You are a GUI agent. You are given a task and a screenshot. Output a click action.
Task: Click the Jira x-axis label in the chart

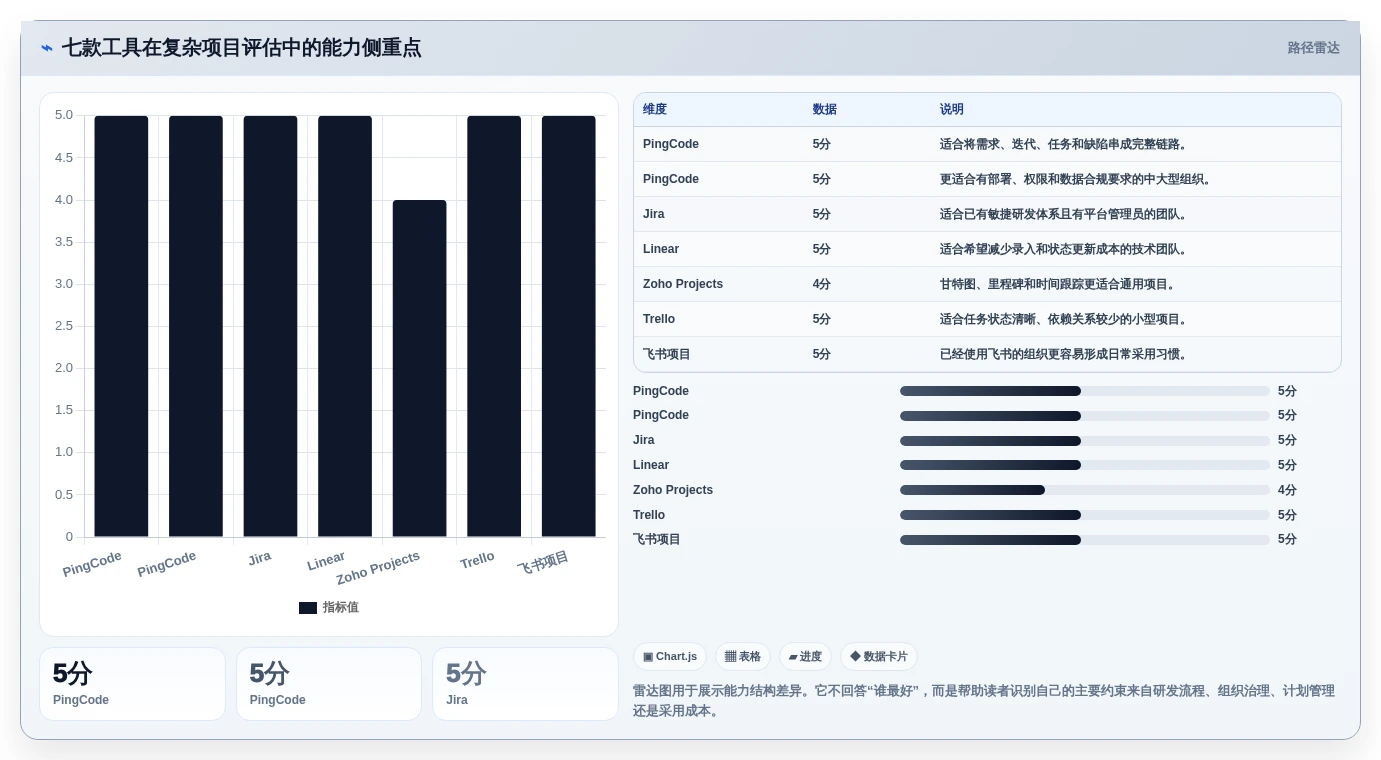coord(259,558)
